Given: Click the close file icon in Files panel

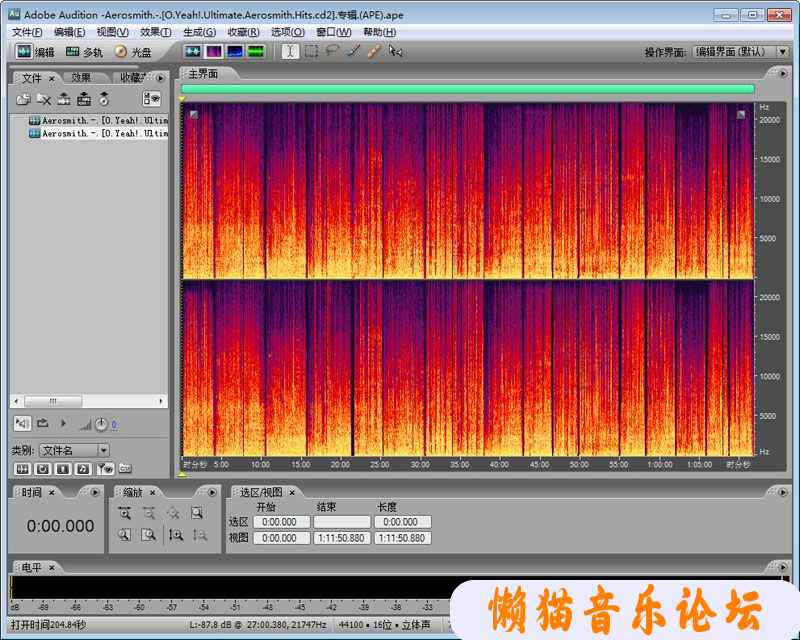Looking at the screenshot, I should (x=44, y=99).
